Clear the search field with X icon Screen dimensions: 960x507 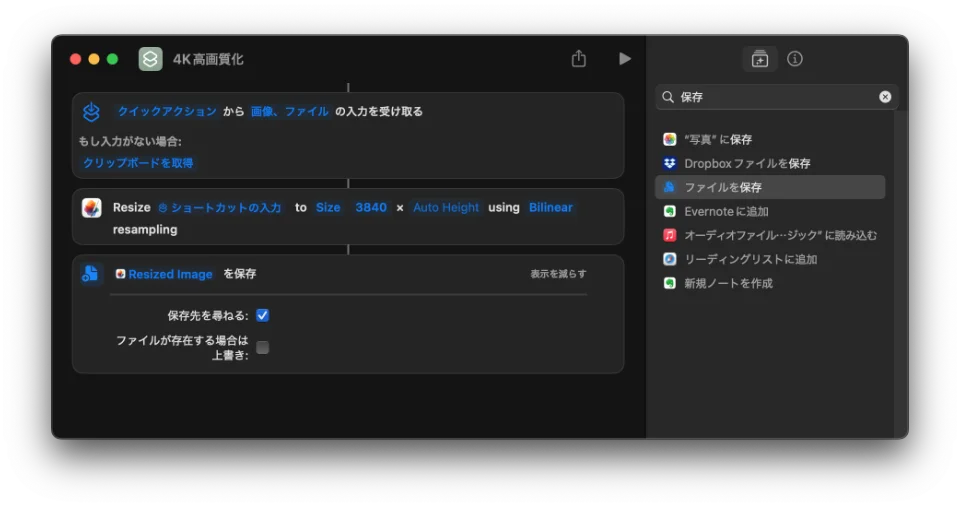pos(885,97)
